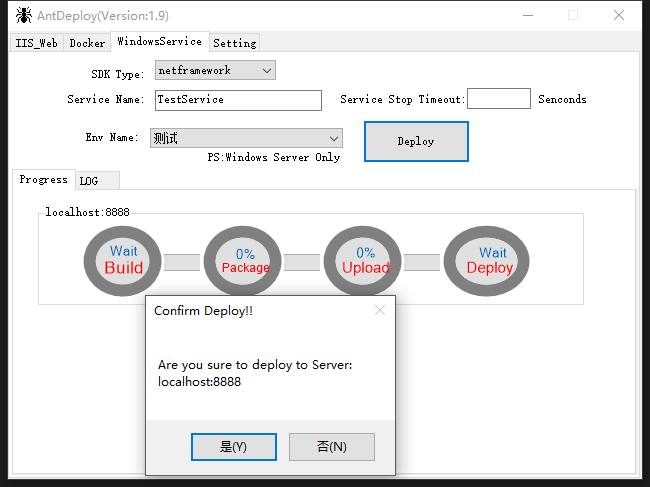Focus the Service Stop Timeout field
Viewport: 650px width, 487px height.
(499, 99)
